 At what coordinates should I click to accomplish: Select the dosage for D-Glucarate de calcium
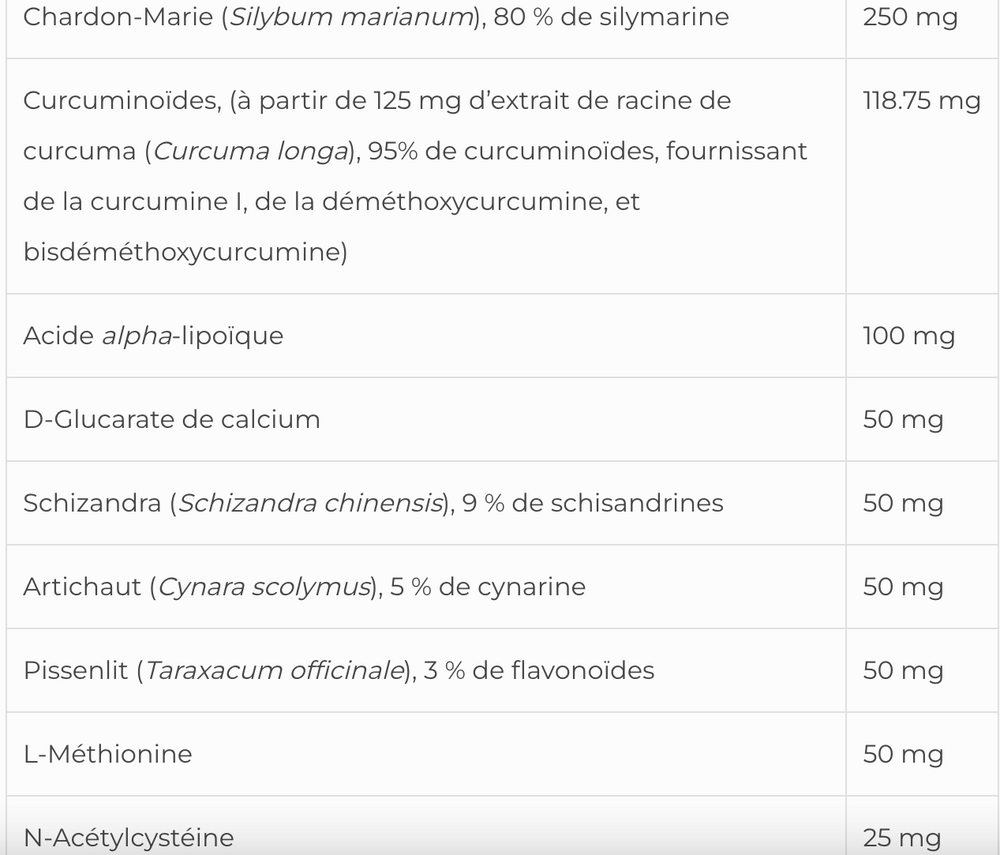[902, 419]
